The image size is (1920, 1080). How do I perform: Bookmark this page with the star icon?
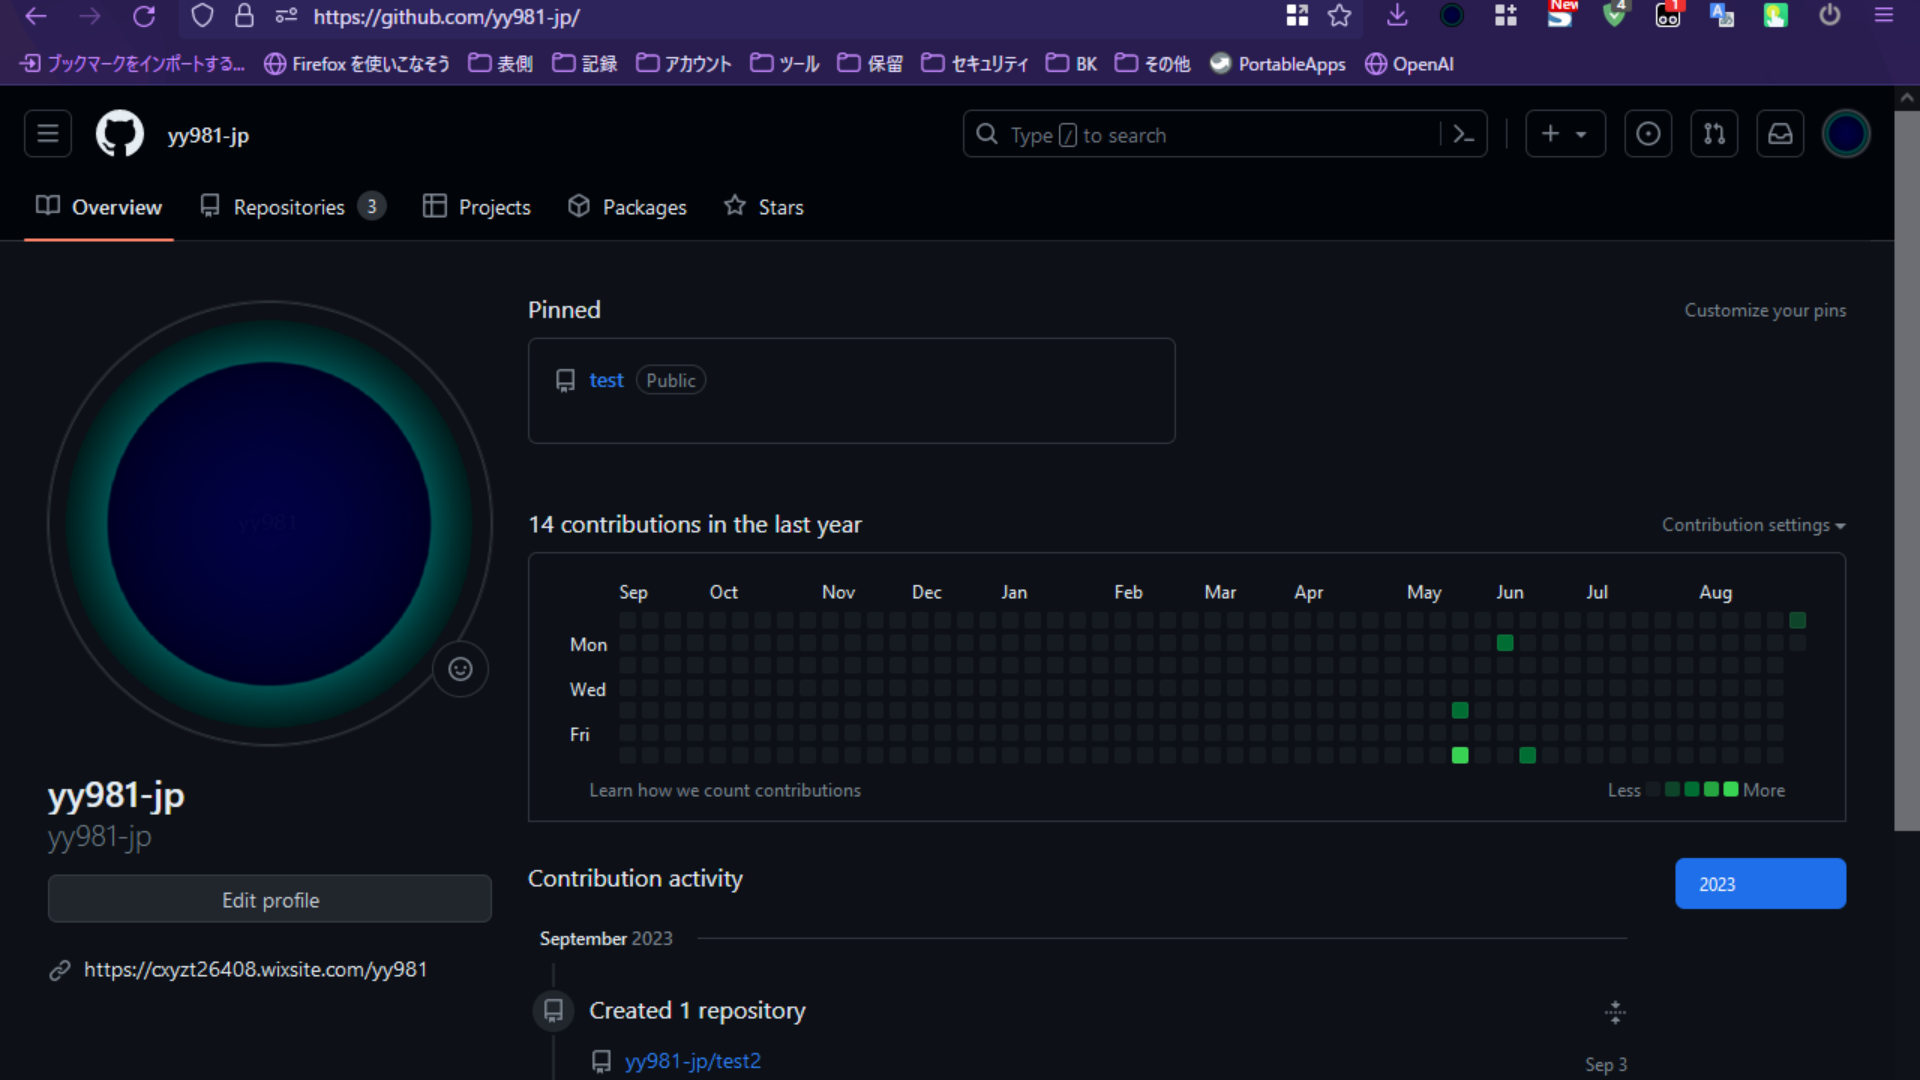[x=1339, y=16]
